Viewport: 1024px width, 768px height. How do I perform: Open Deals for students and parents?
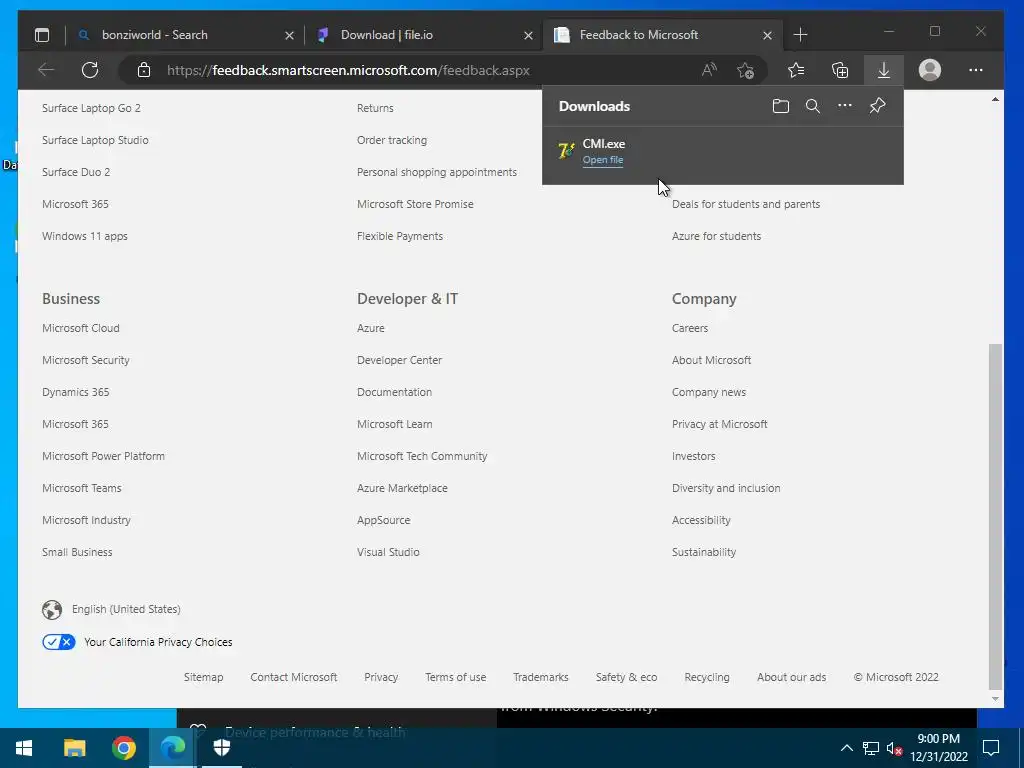pos(746,204)
